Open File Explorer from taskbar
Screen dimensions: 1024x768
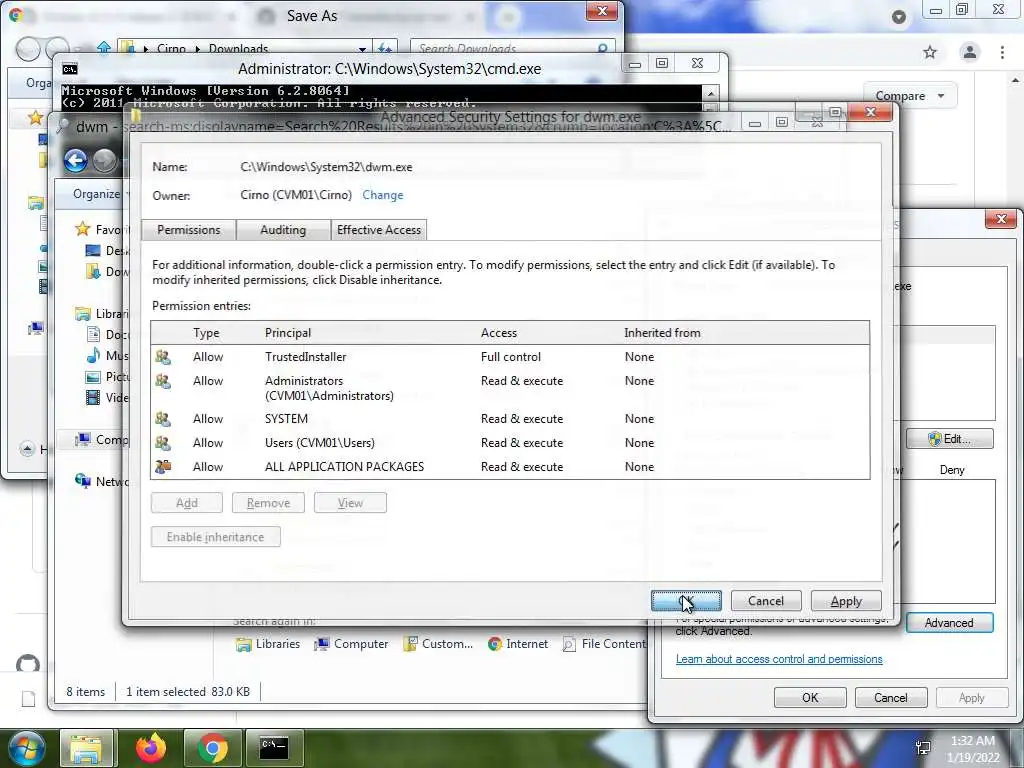tap(86, 748)
